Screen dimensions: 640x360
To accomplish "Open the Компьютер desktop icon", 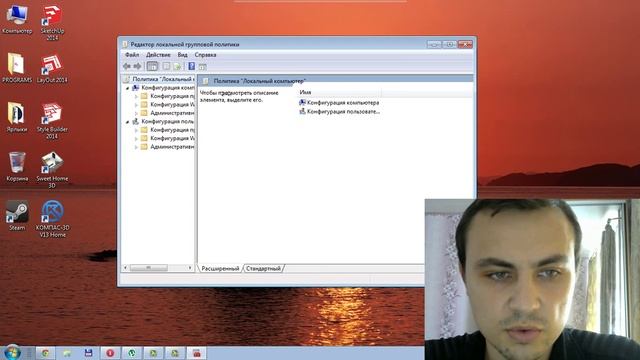I will (x=17, y=19).
